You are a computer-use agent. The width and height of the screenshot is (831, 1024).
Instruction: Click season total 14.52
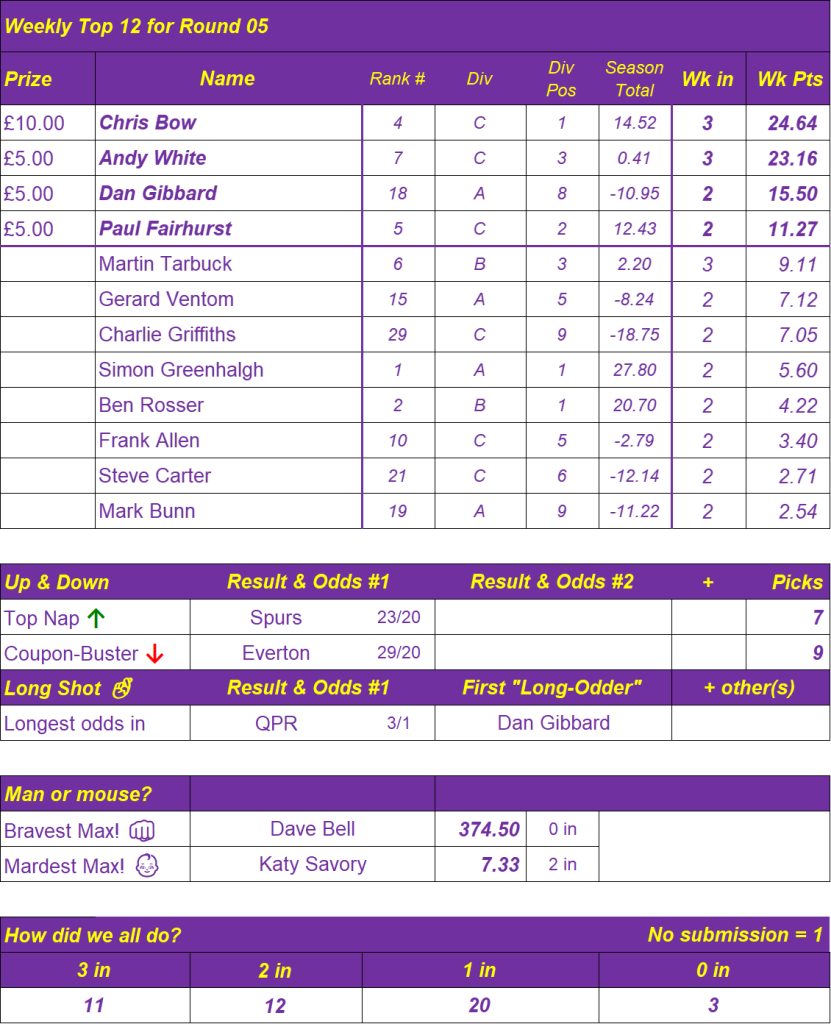click(635, 123)
